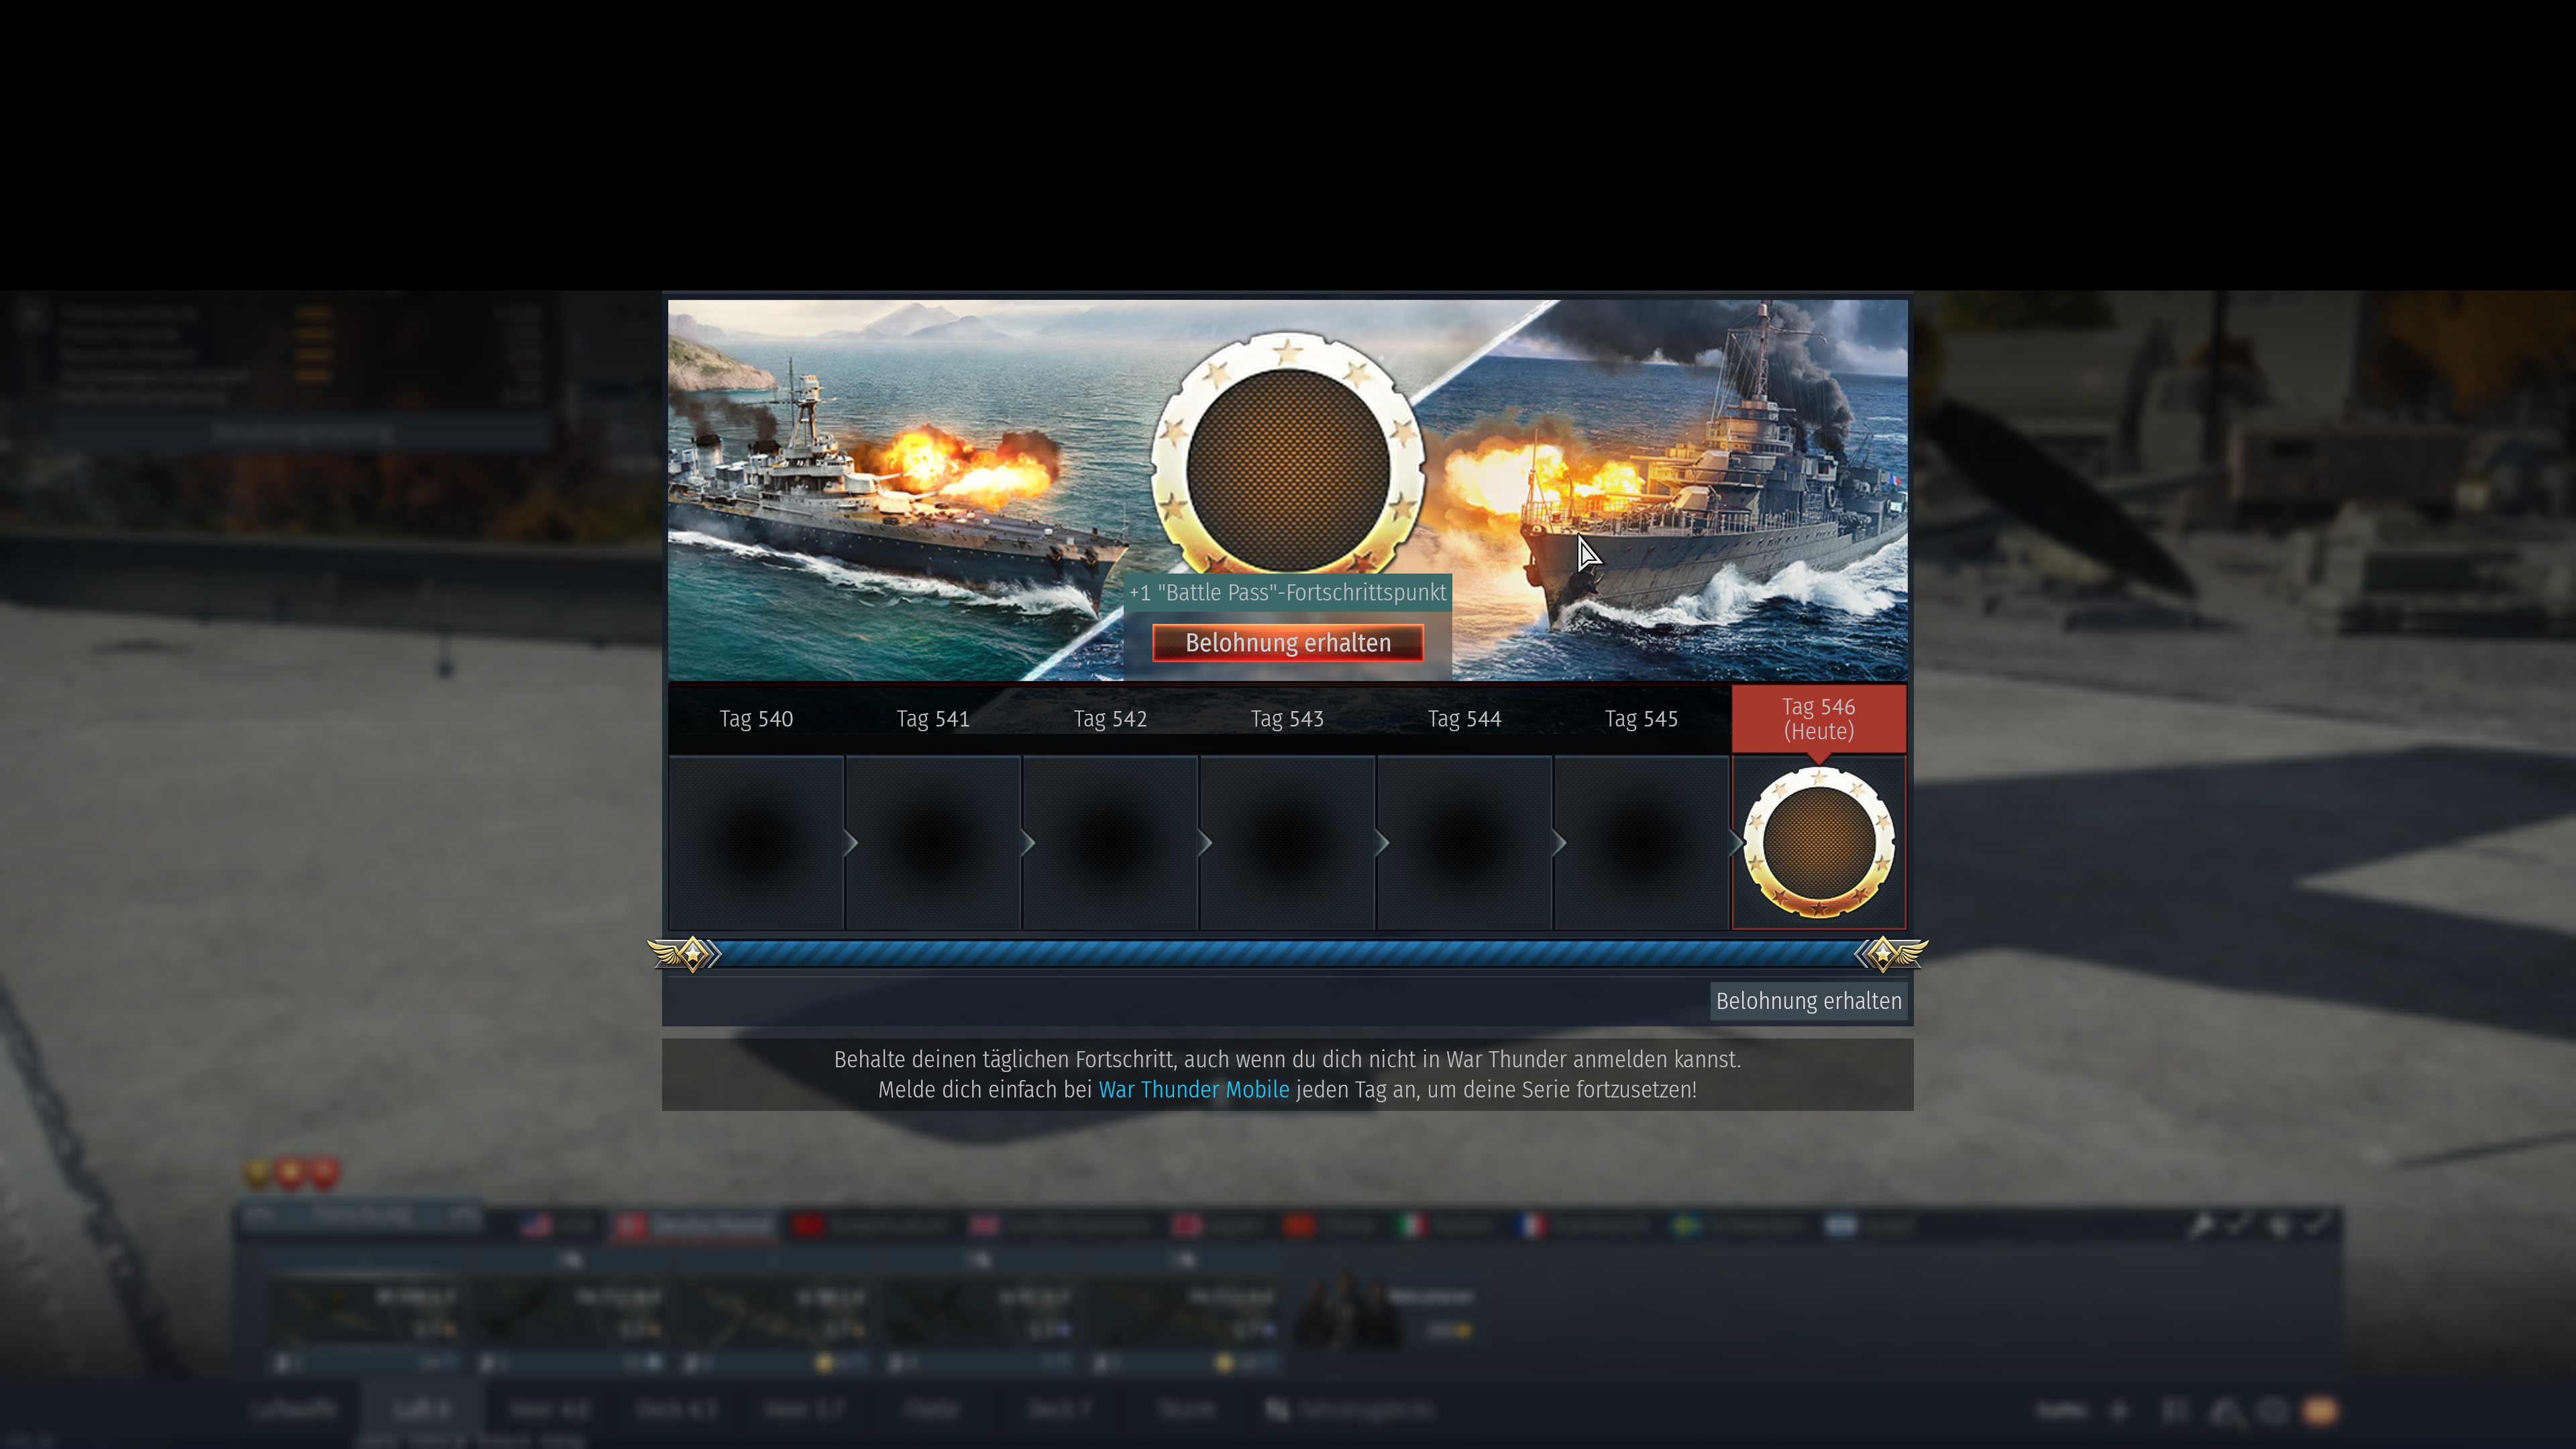Click the Tag 540 label

pyautogui.click(x=756, y=719)
